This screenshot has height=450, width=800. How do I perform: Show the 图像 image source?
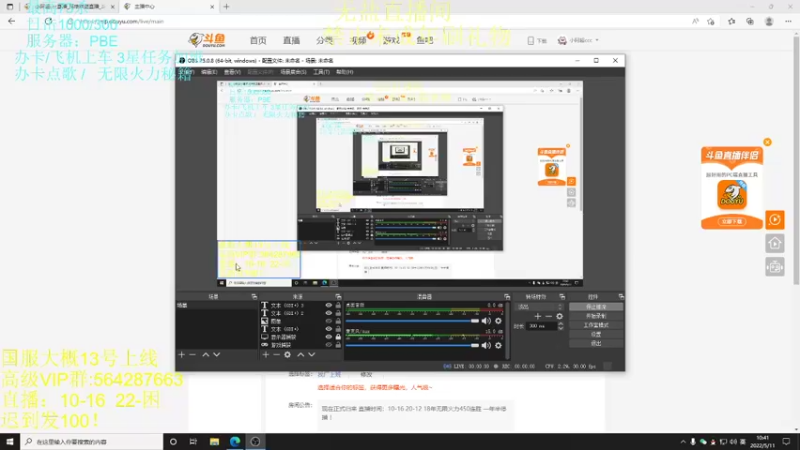pos(329,321)
